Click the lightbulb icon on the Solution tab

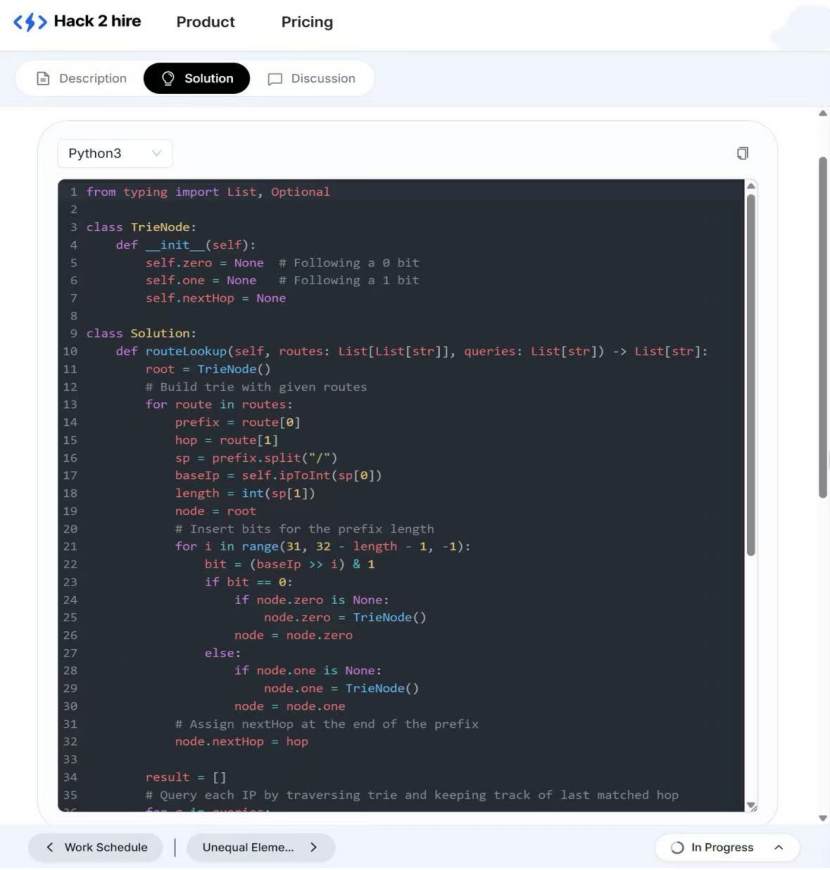point(168,79)
